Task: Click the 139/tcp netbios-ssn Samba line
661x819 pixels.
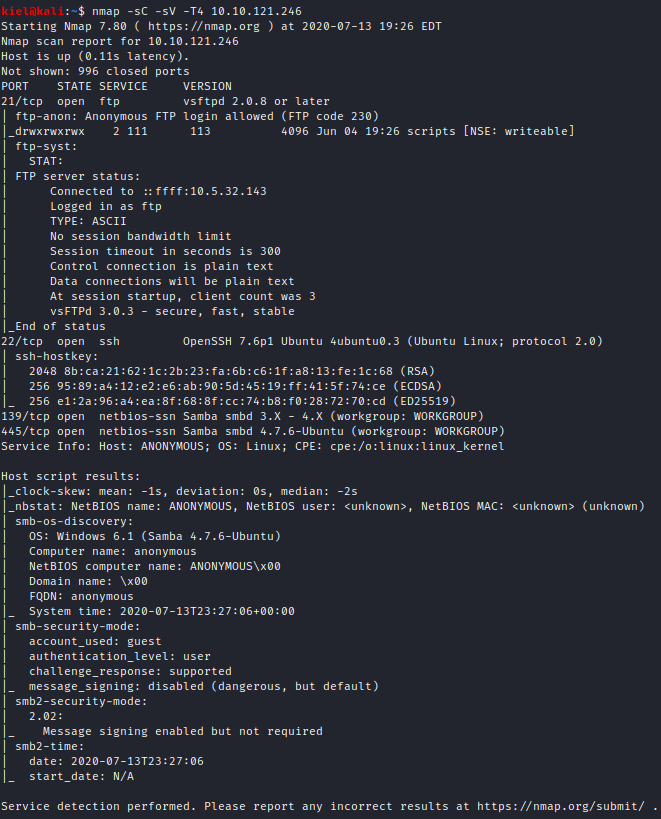Action: [242, 416]
